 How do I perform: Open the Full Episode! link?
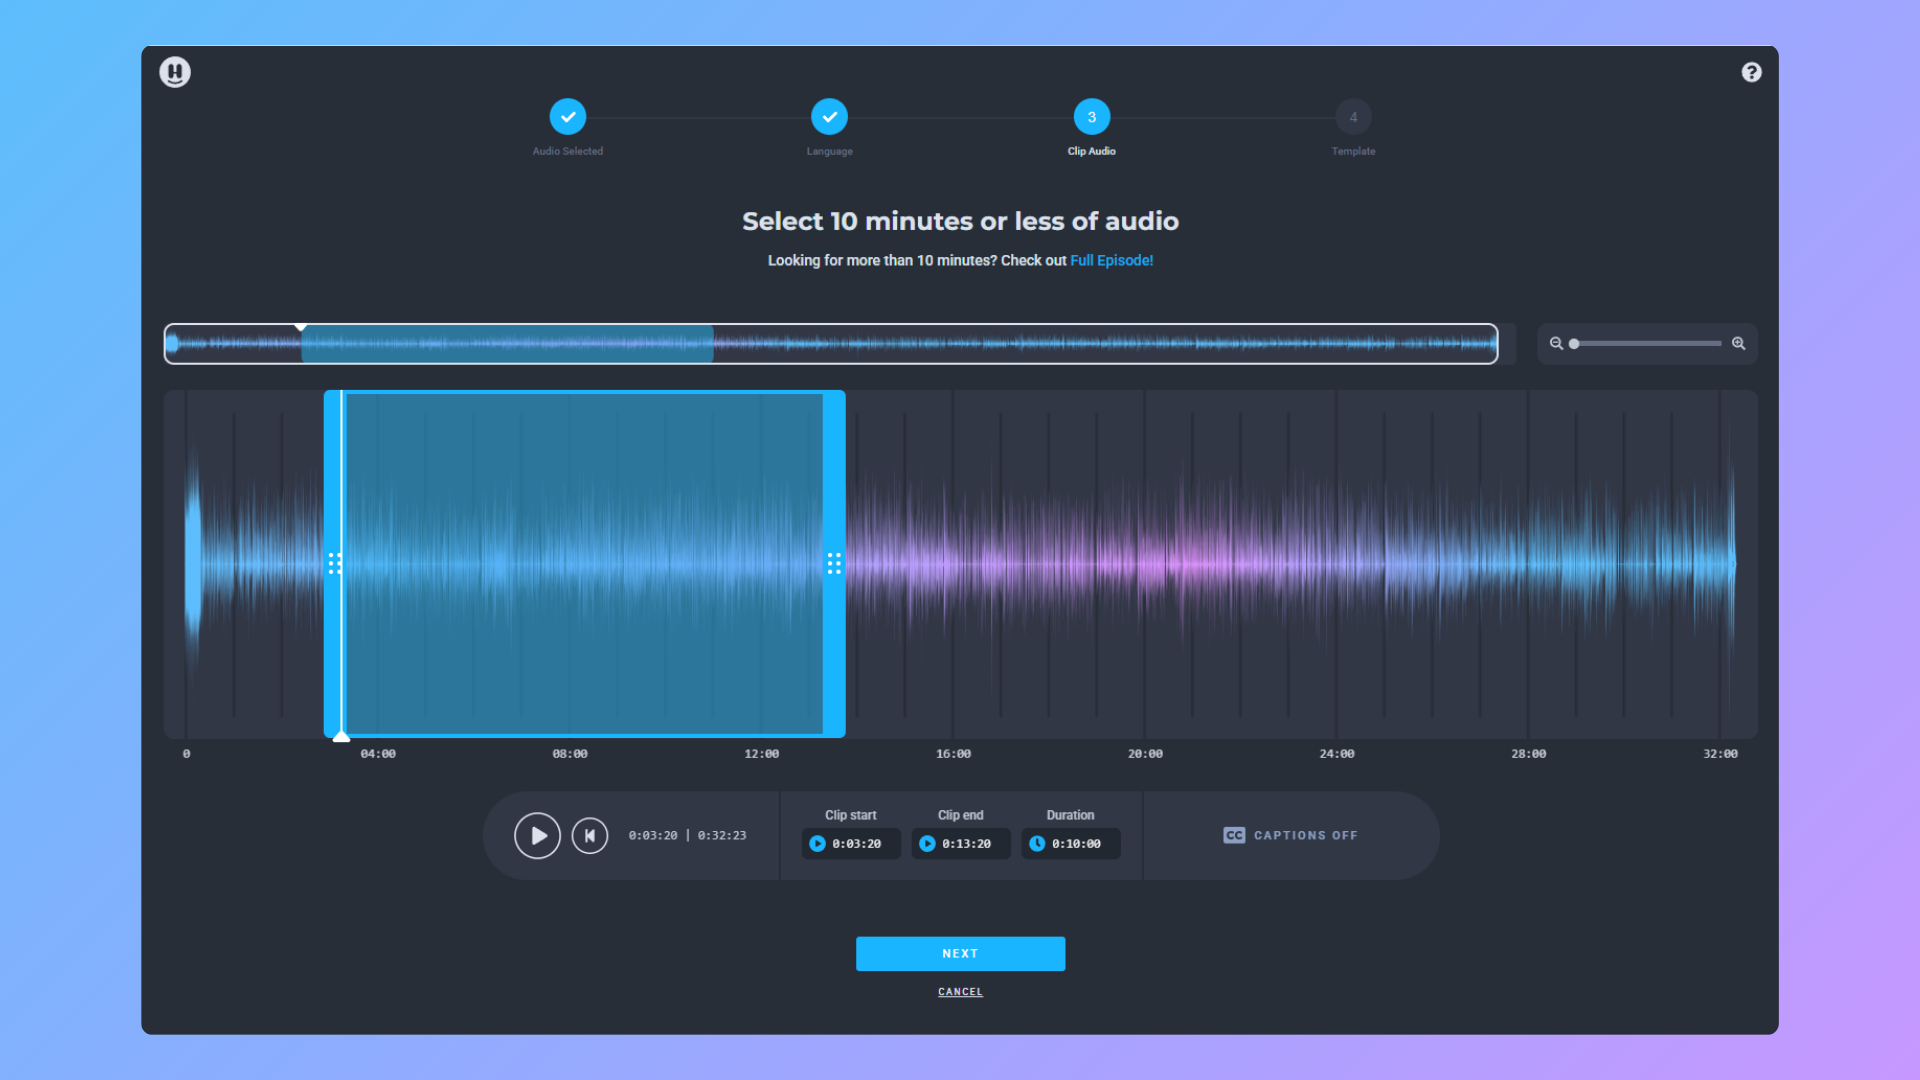tap(1111, 260)
